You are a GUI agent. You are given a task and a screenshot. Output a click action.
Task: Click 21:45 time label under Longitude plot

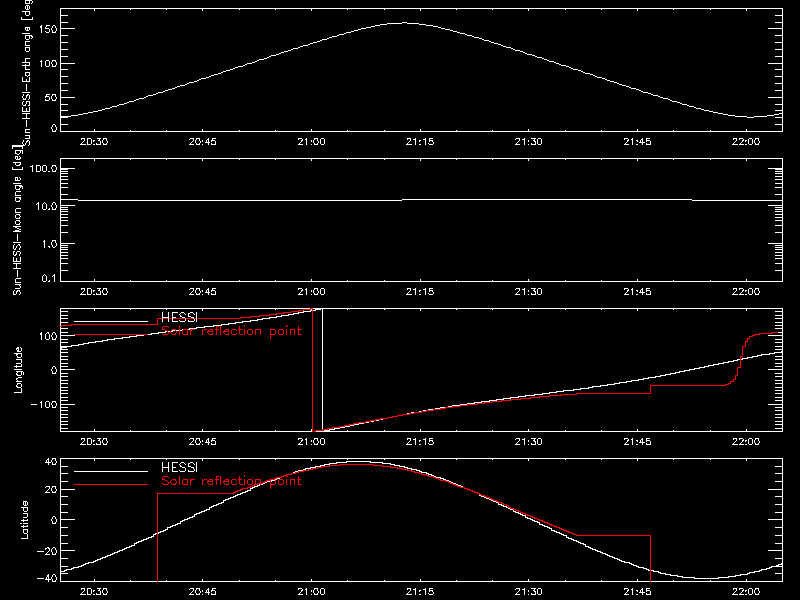(637, 442)
